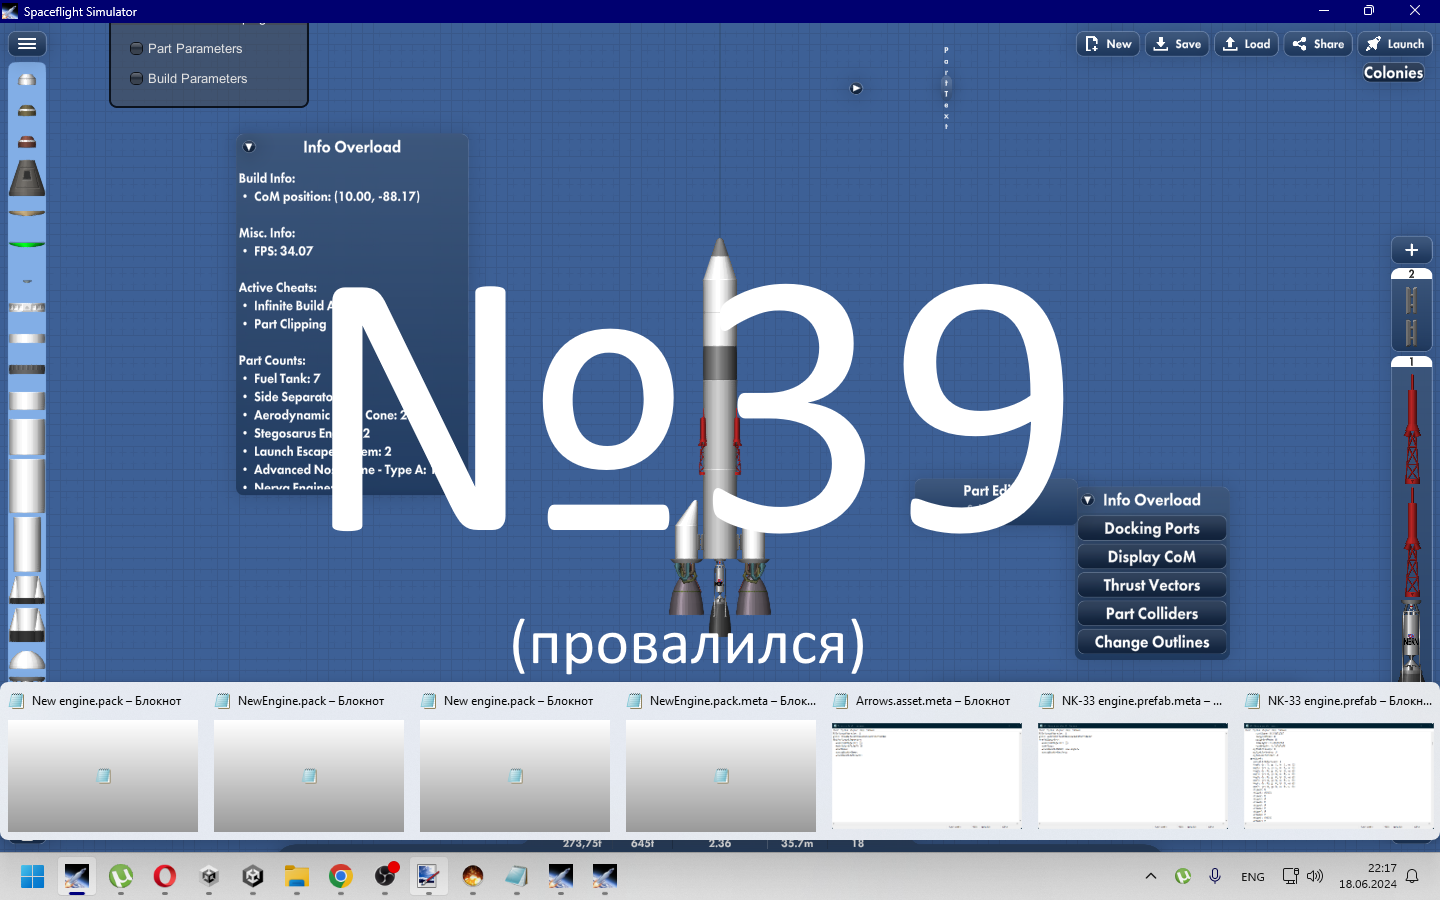Show hidden system tray icons
1440x900 pixels.
1151,877
